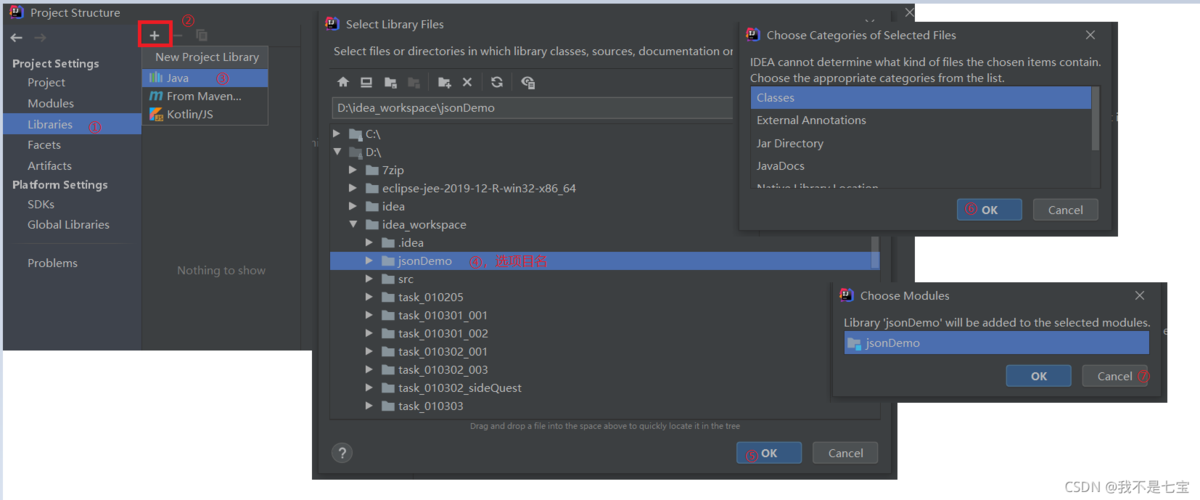Go to Home directory in file chooser toolbar
Screen dimensions: 1200x500
point(343,82)
